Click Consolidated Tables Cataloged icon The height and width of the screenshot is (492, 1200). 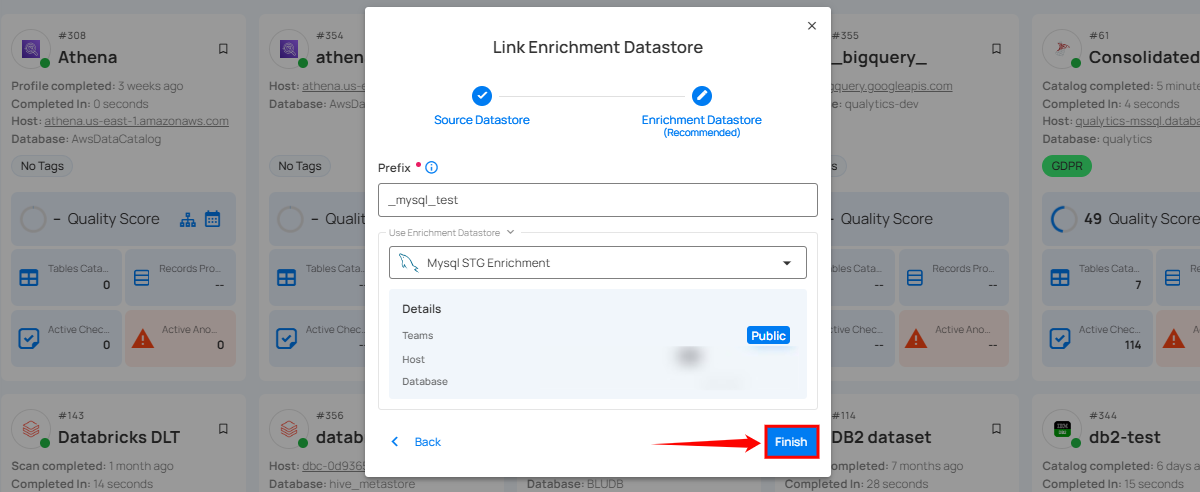pos(1060,278)
